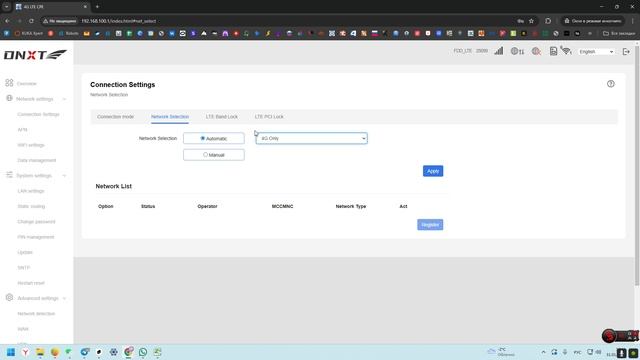
Task: Click the Overview grid icon in sidebar
Action: [9, 83]
